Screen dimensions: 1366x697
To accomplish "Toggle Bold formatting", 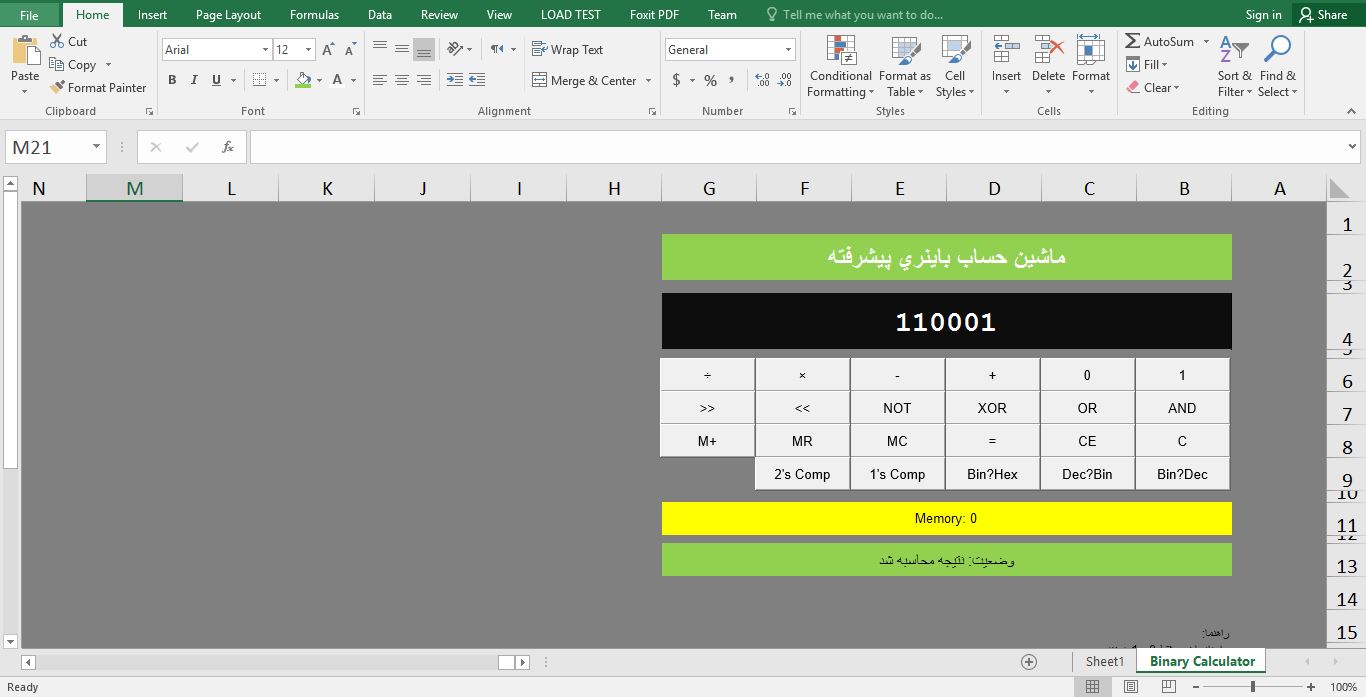I will click(172, 80).
